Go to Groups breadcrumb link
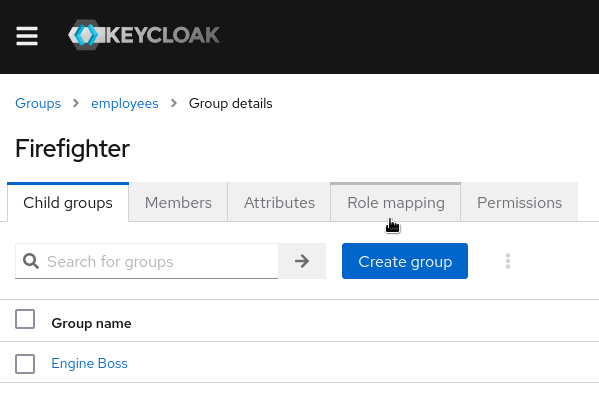This screenshot has width=599, height=407. pyautogui.click(x=38, y=104)
